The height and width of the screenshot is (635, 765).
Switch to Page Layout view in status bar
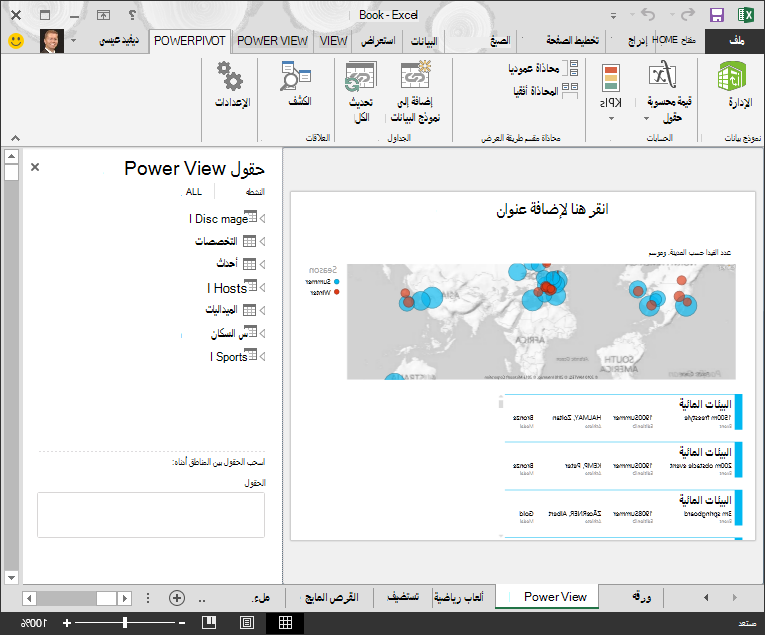click(247, 622)
